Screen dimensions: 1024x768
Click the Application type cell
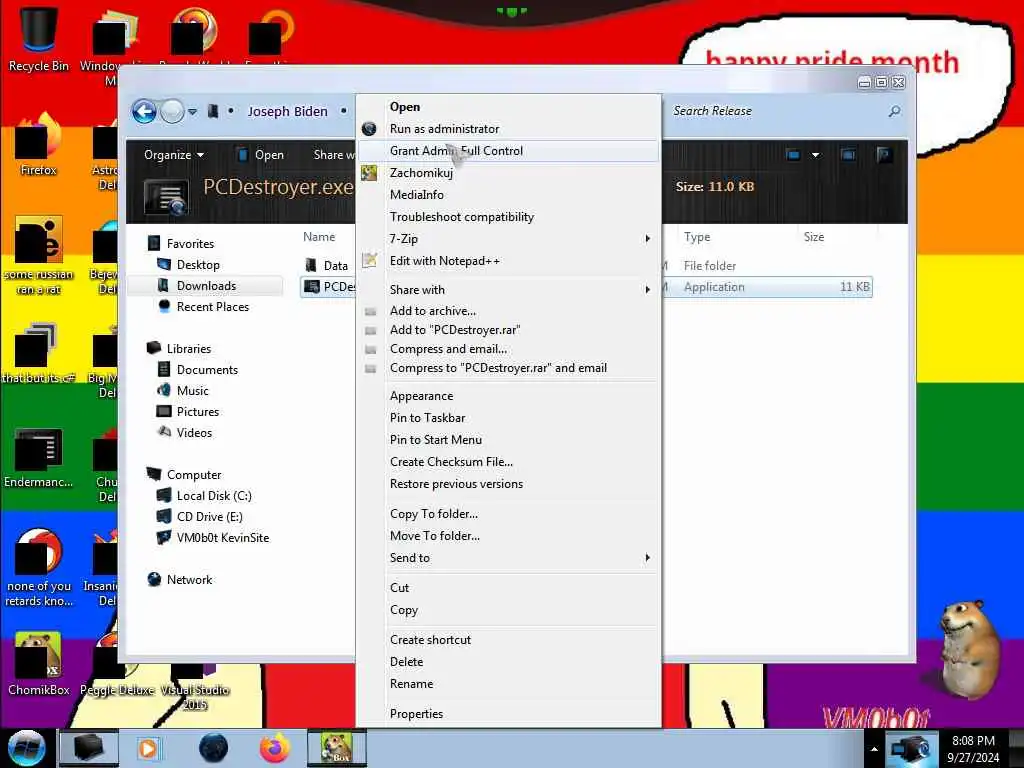(x=714, y=287)
